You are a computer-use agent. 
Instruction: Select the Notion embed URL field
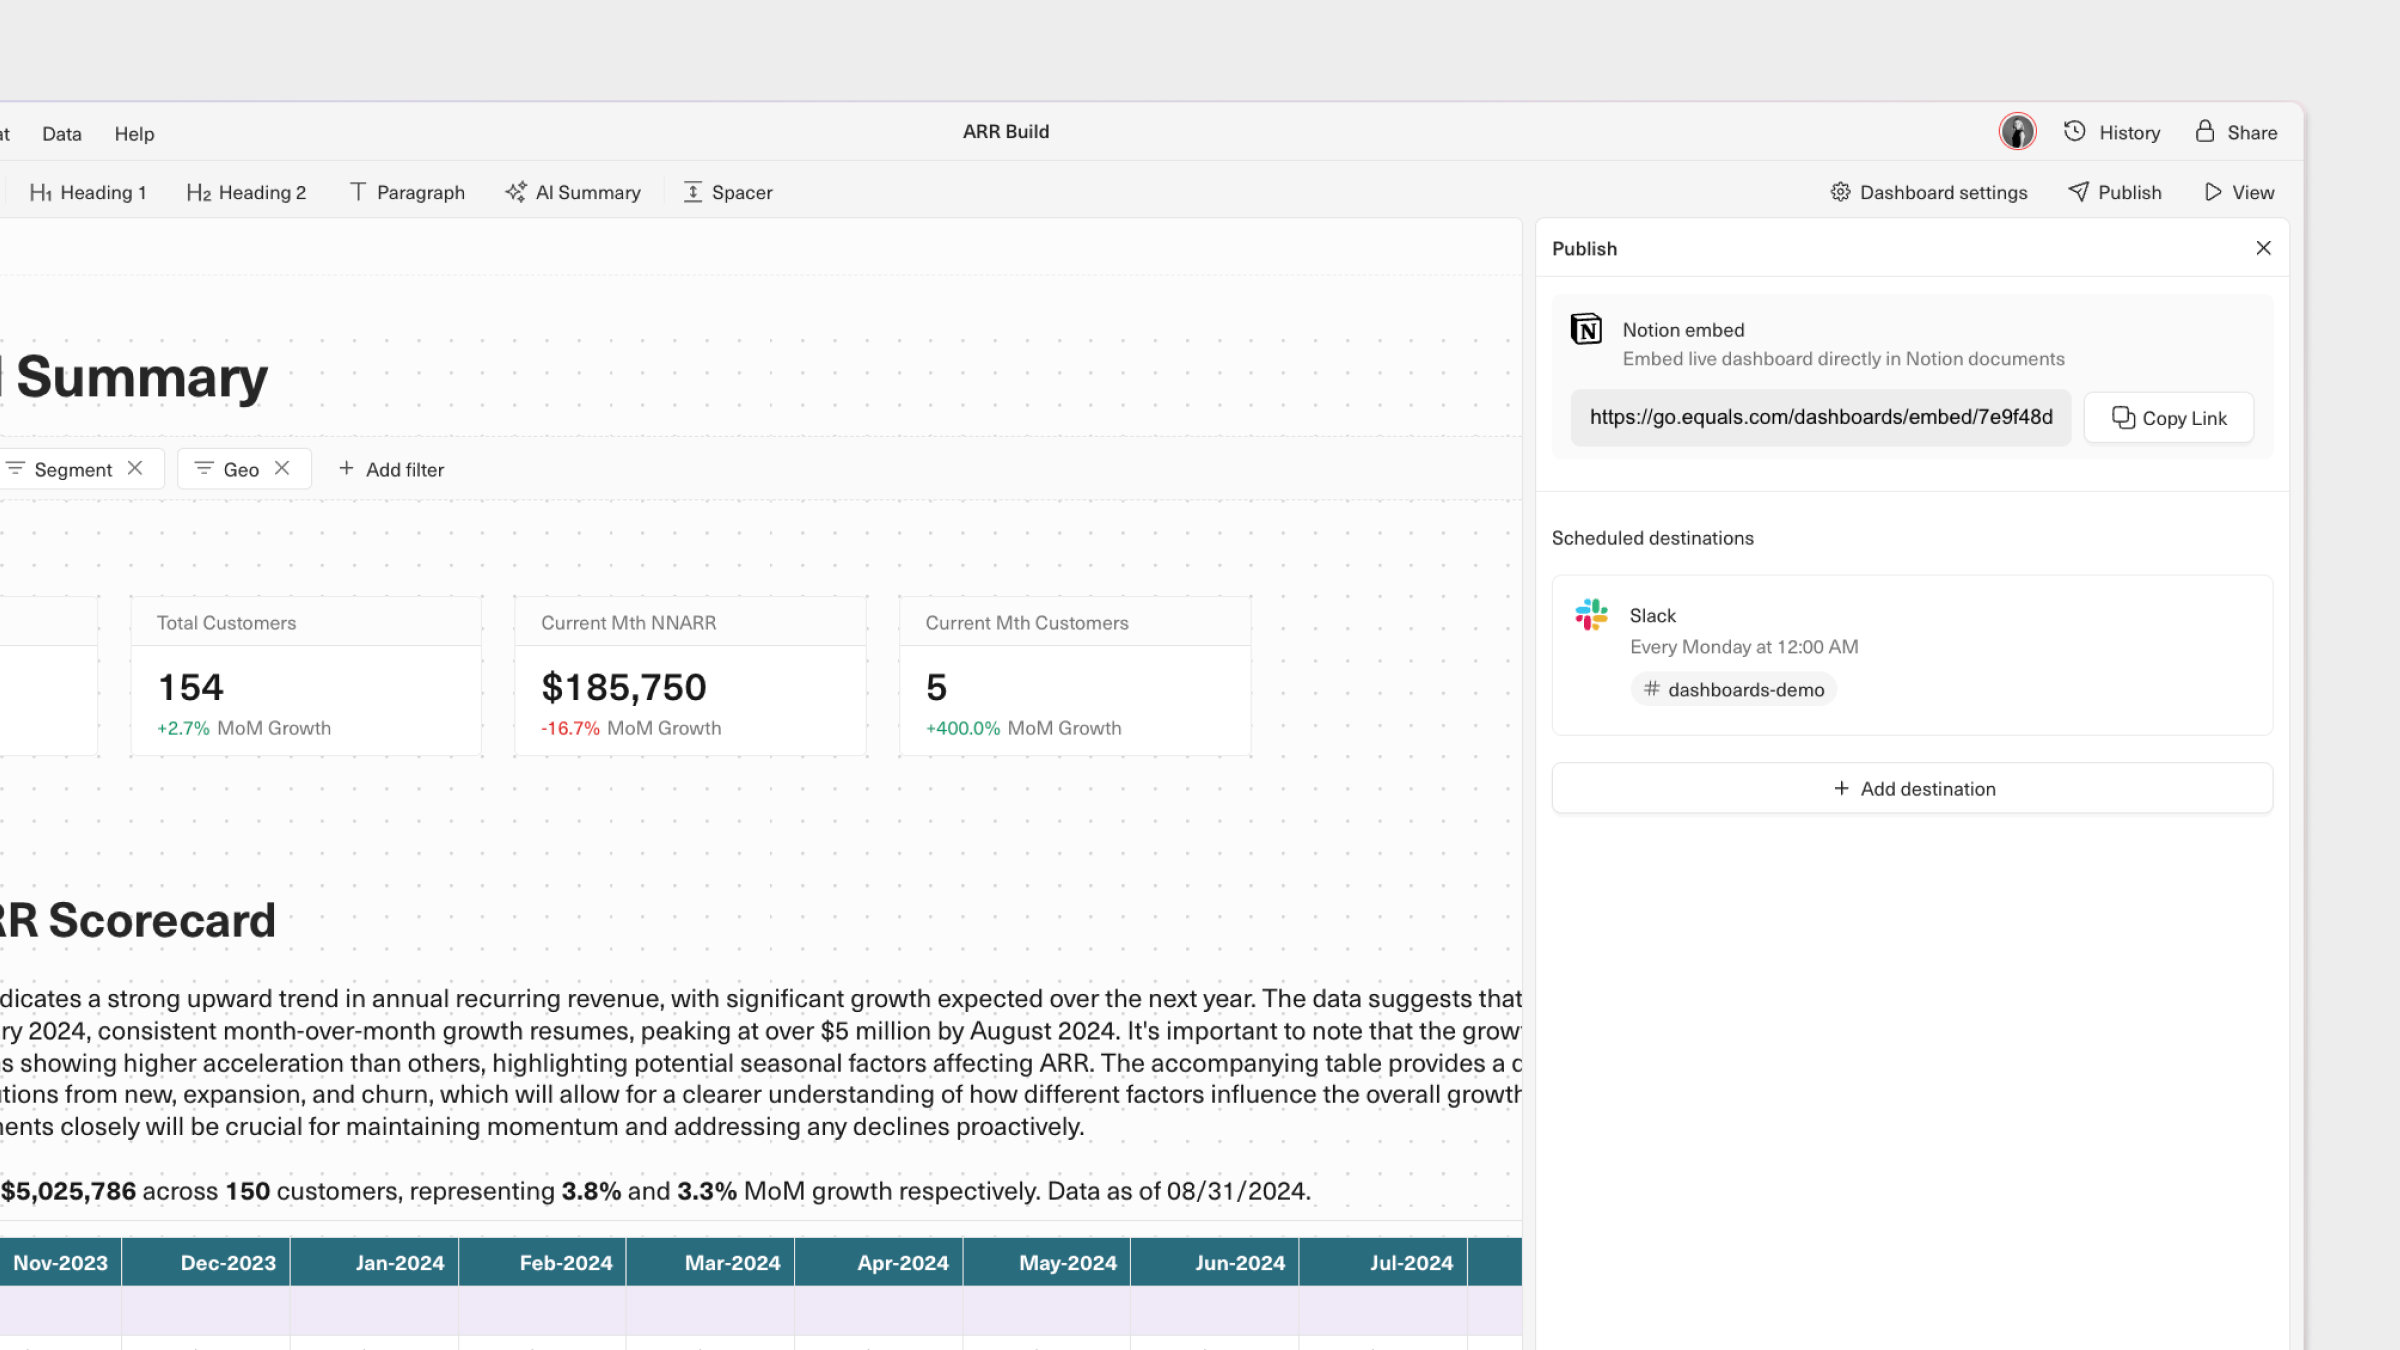point(1820,417)
